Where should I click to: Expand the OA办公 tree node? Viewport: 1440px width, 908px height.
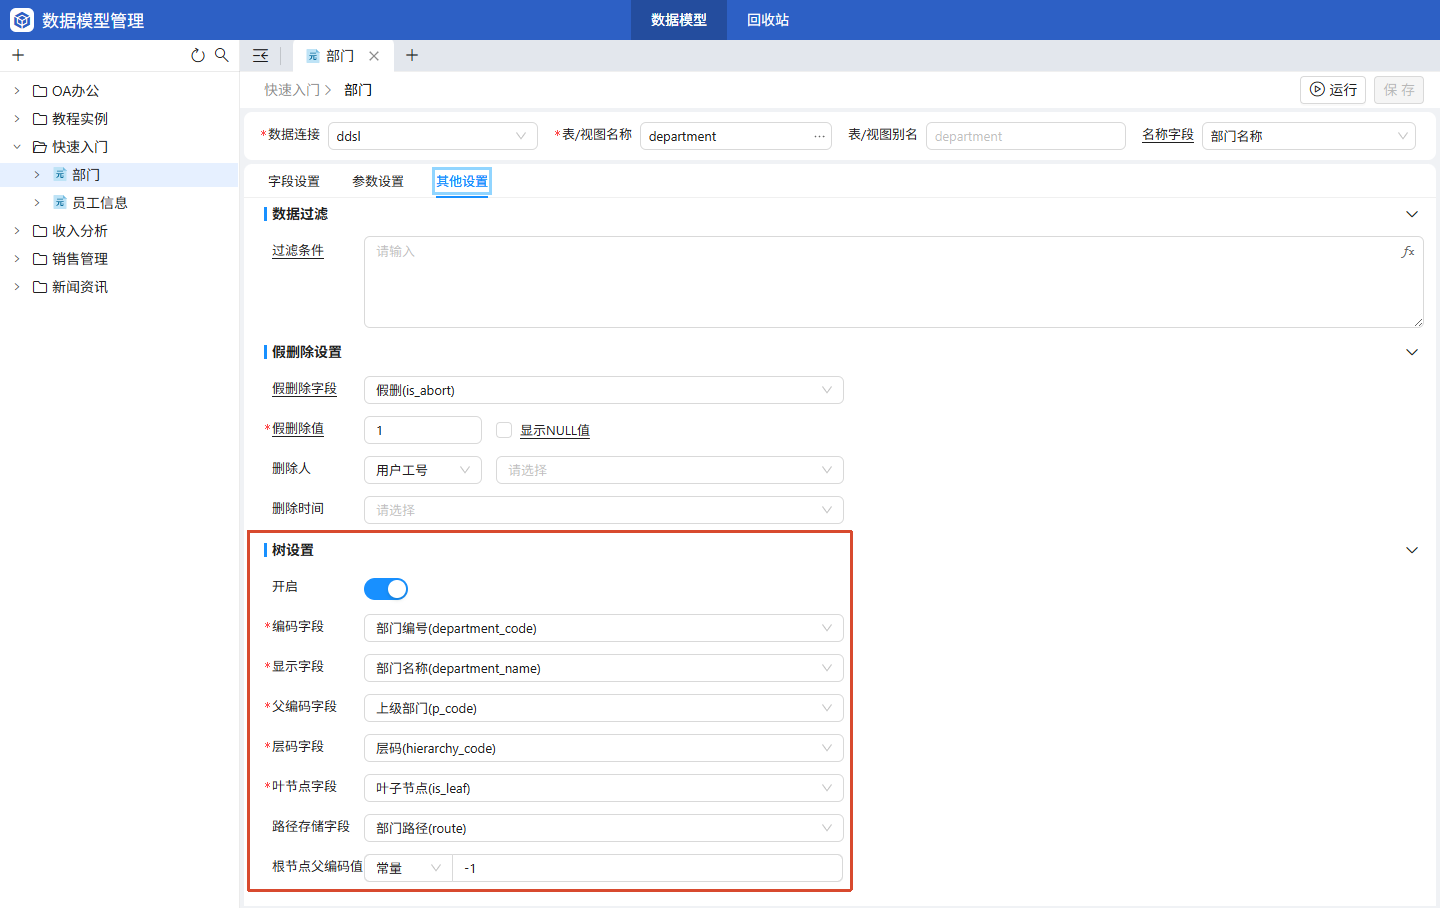[17, 91]
